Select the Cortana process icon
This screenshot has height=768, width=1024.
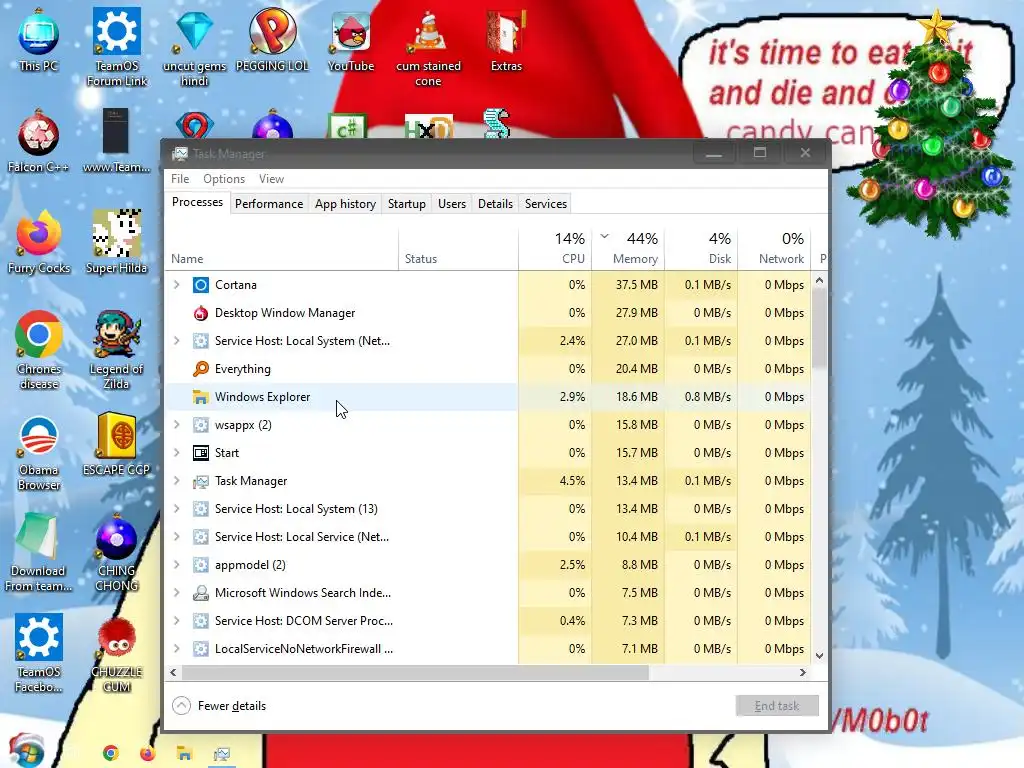point(200,285)
